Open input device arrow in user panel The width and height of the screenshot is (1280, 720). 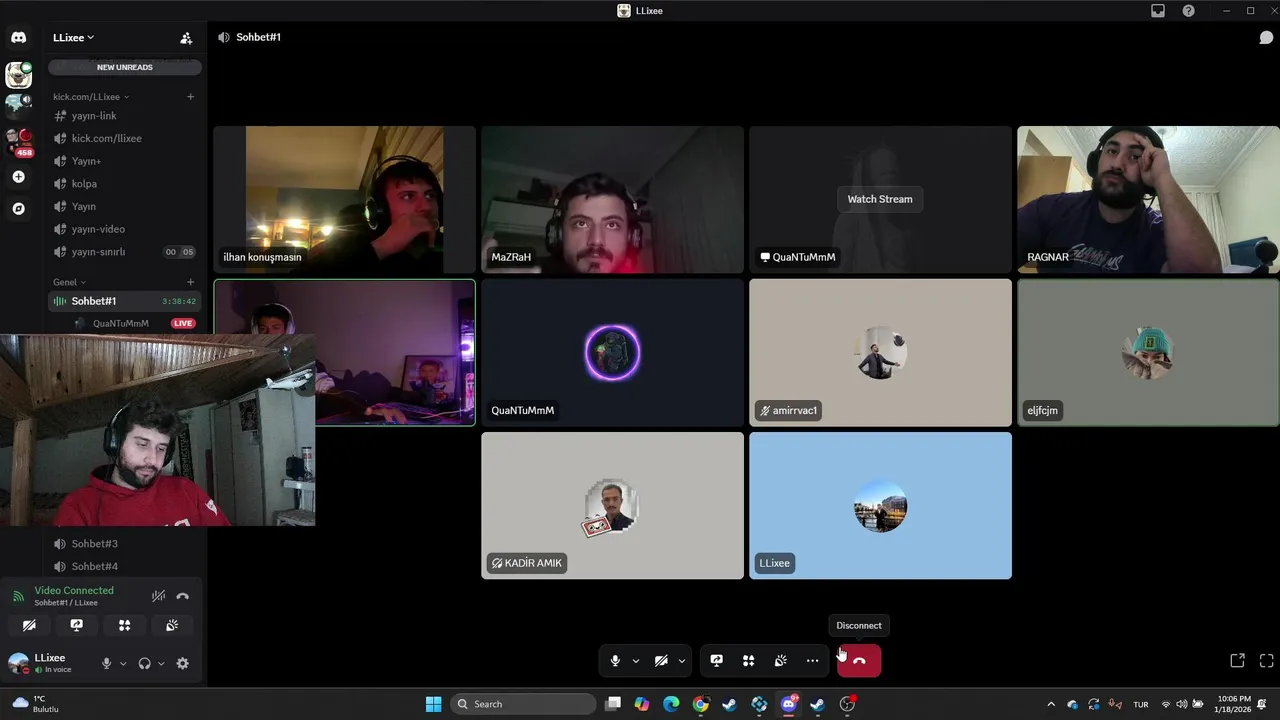123,663
